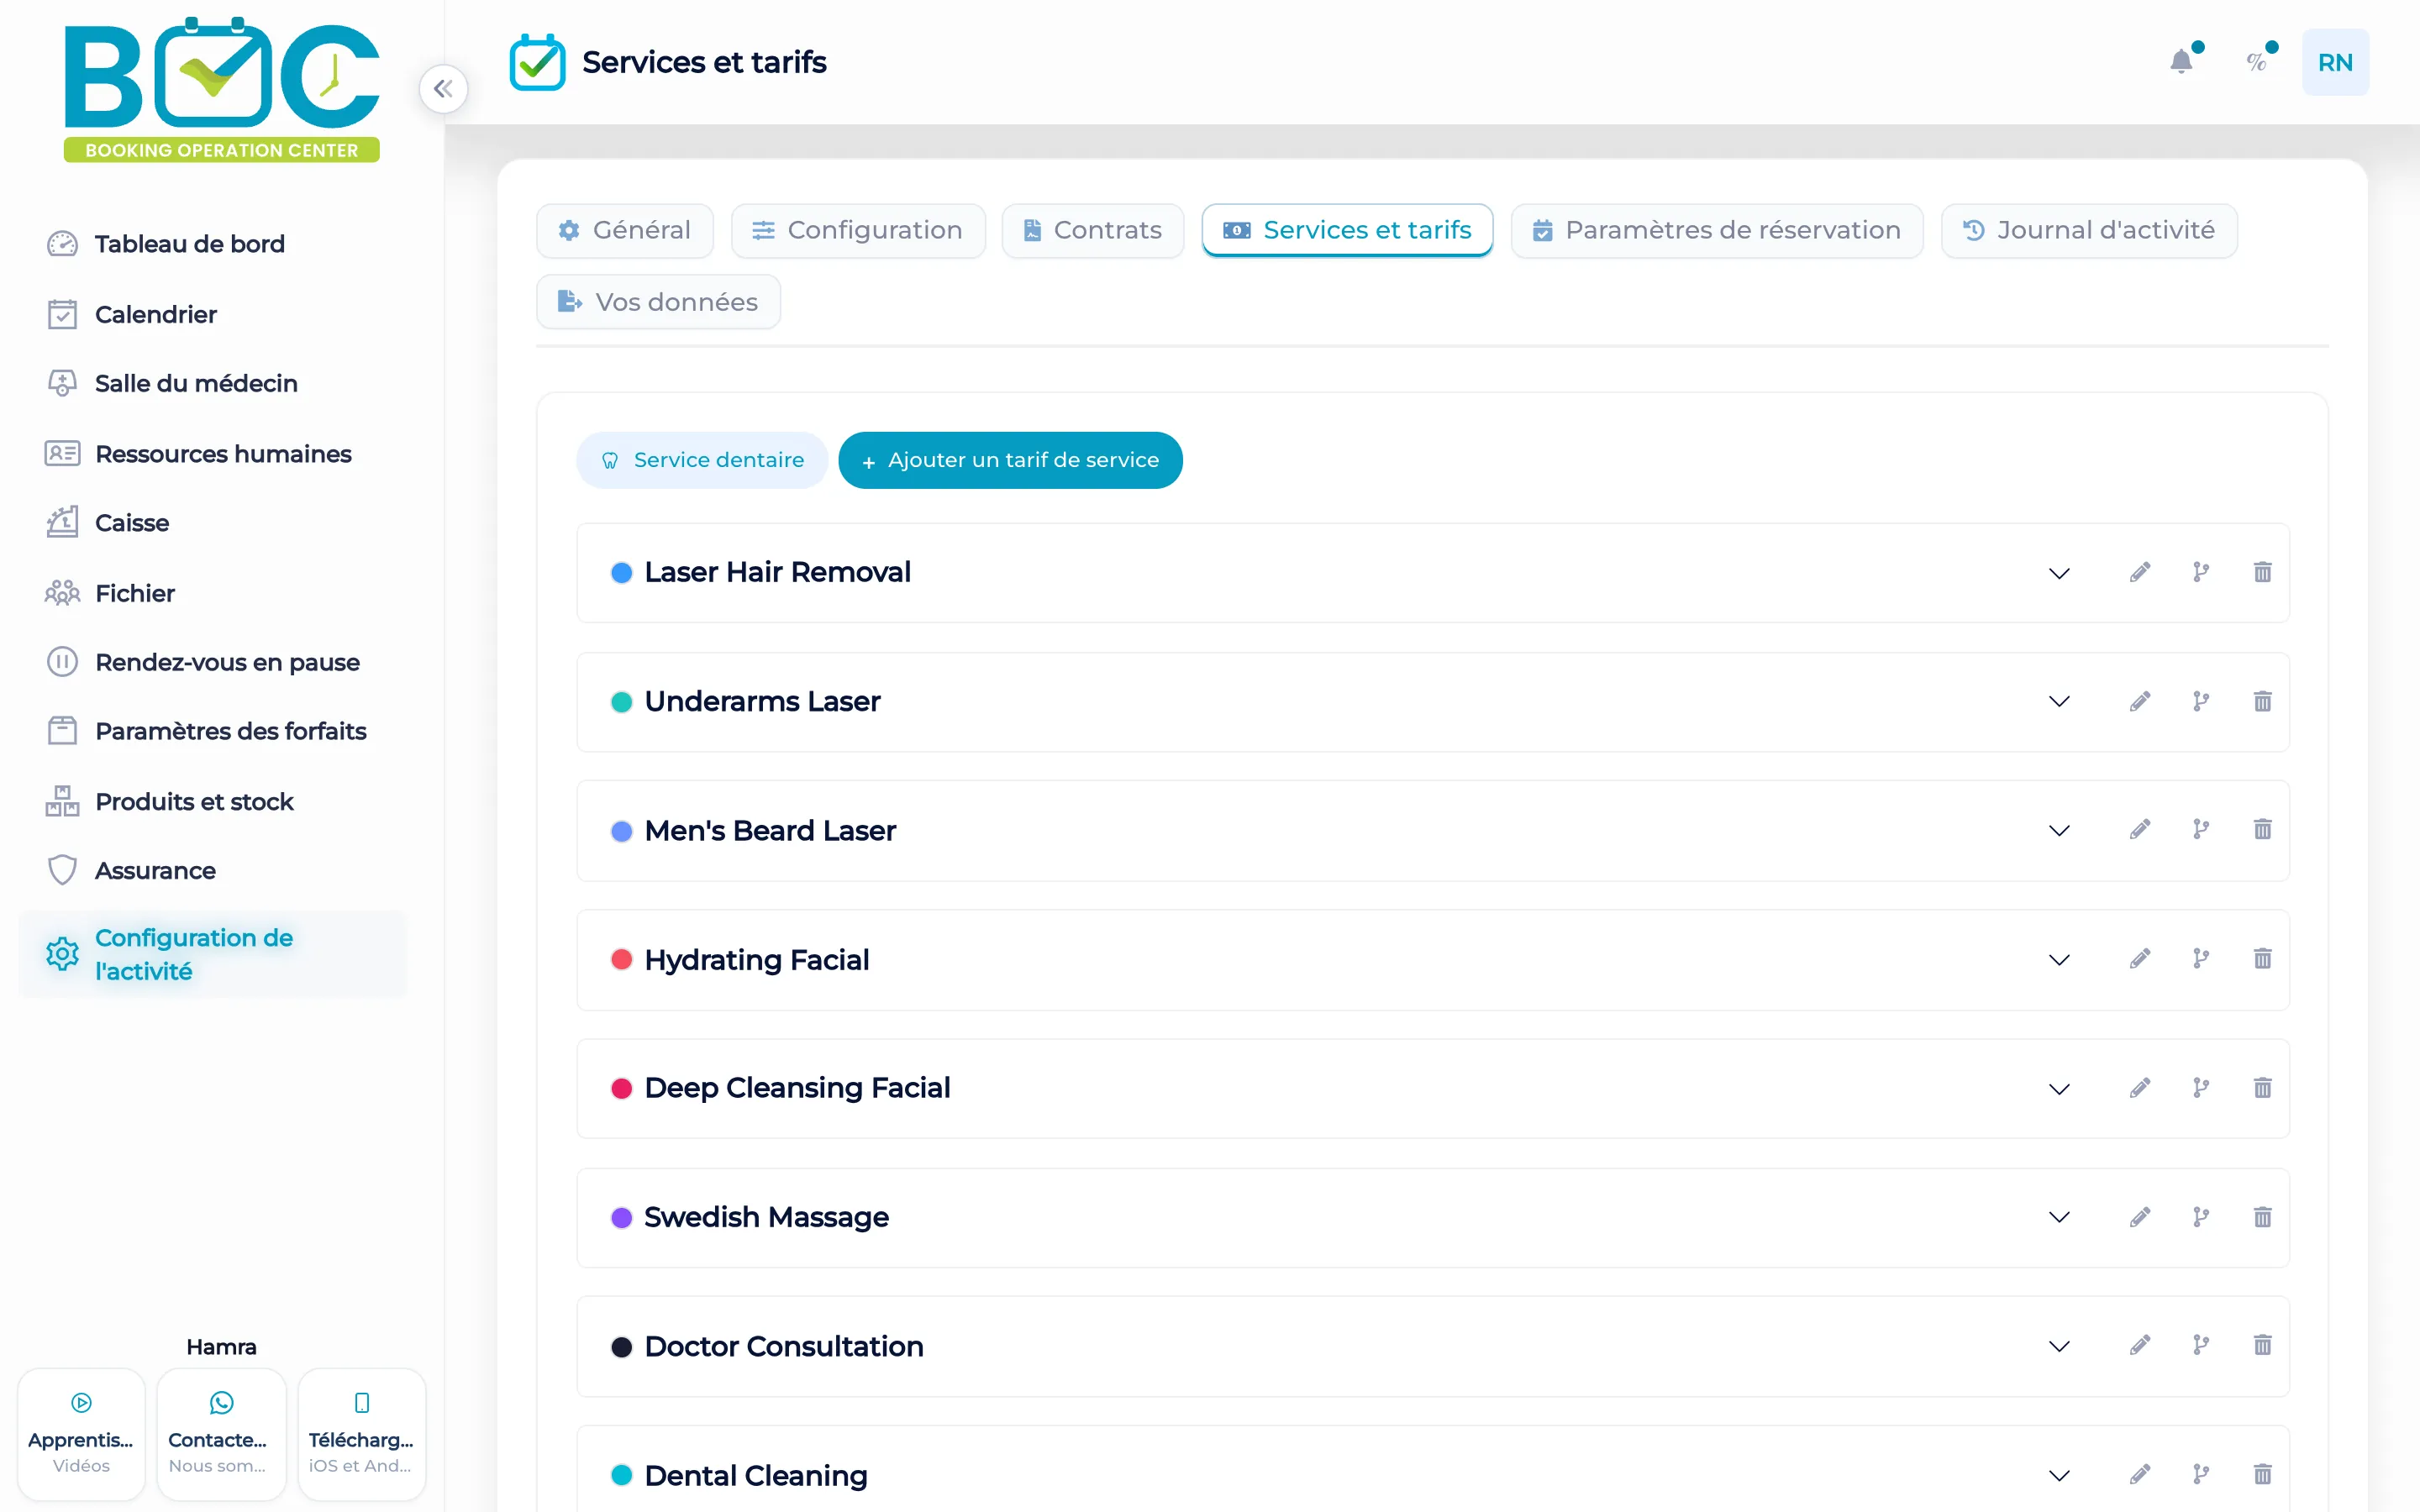
Task: Open the Contactez-nous WhatsApp card
Action: 221,1433
